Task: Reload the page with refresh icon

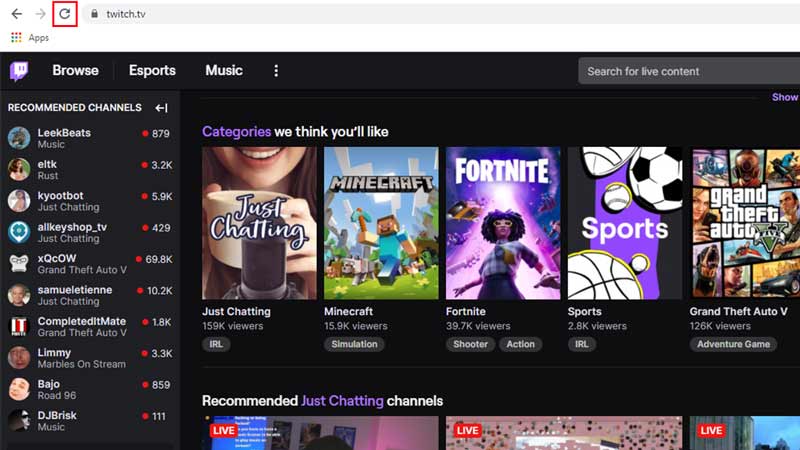Action: pyautogui.click(x=64, y=14)
